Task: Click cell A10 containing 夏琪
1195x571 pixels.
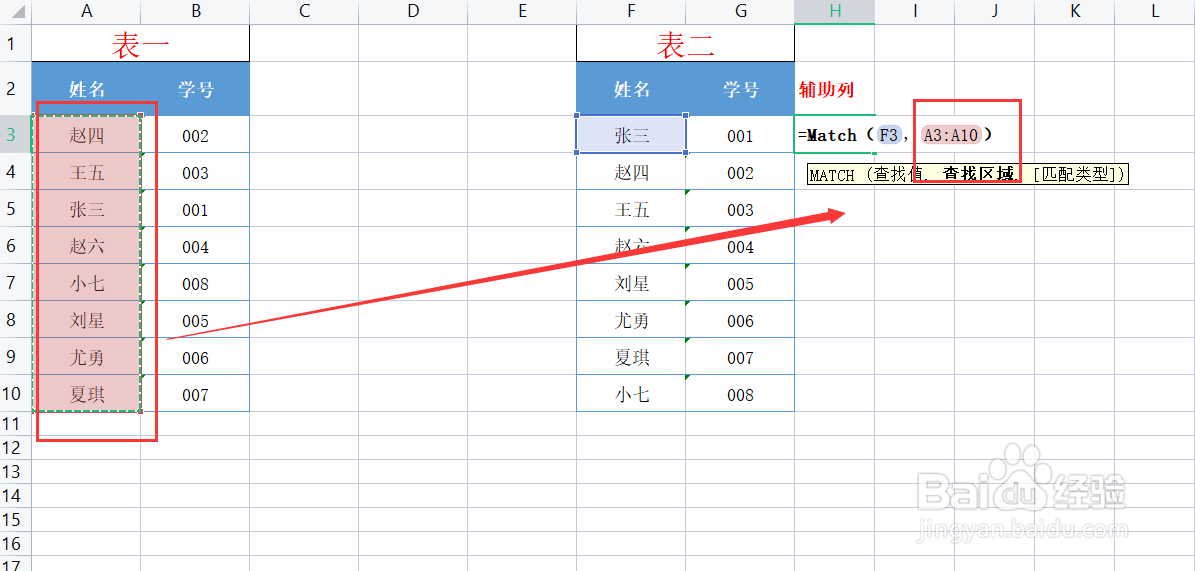Action: (86, 393)
